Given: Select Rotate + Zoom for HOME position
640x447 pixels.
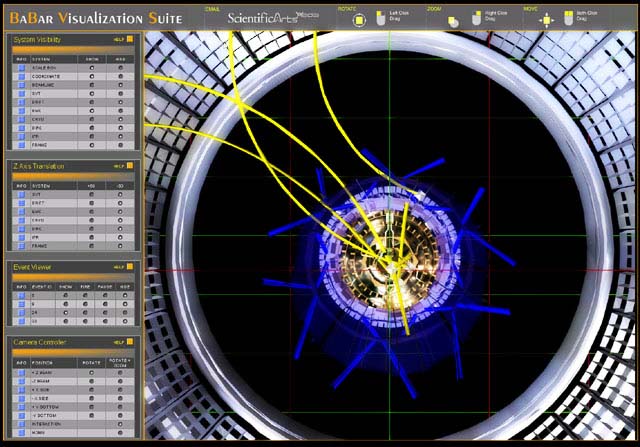Looking at the screenshot, I should (120, 433).
